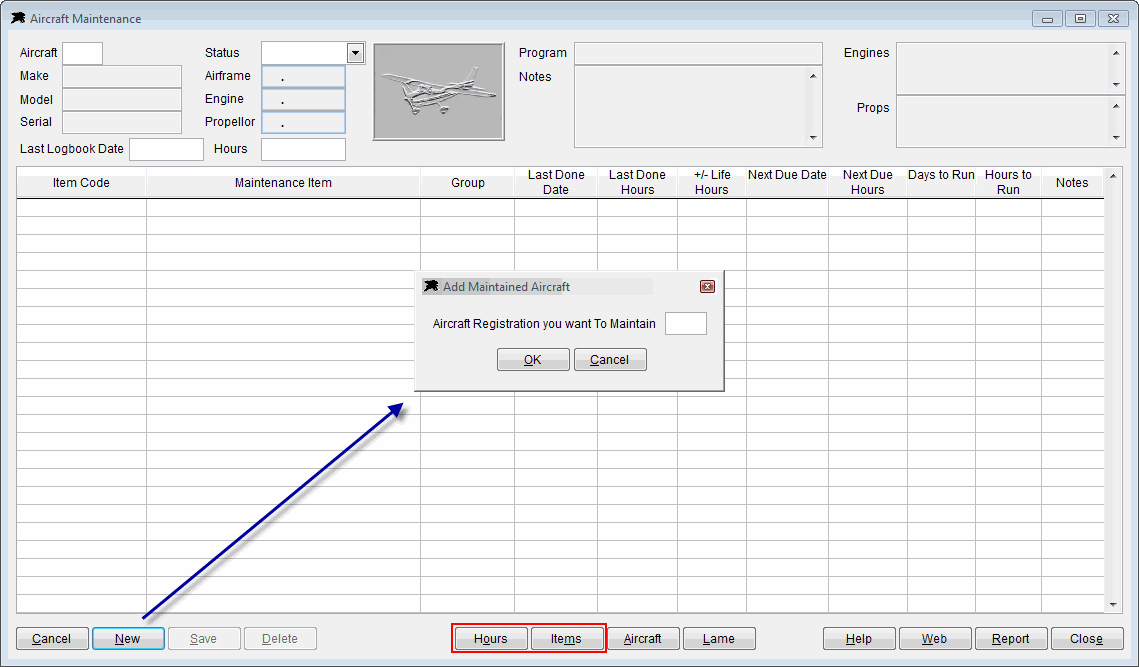Click the Propellor hours field
1139x667 pixels.
(304, 122)
